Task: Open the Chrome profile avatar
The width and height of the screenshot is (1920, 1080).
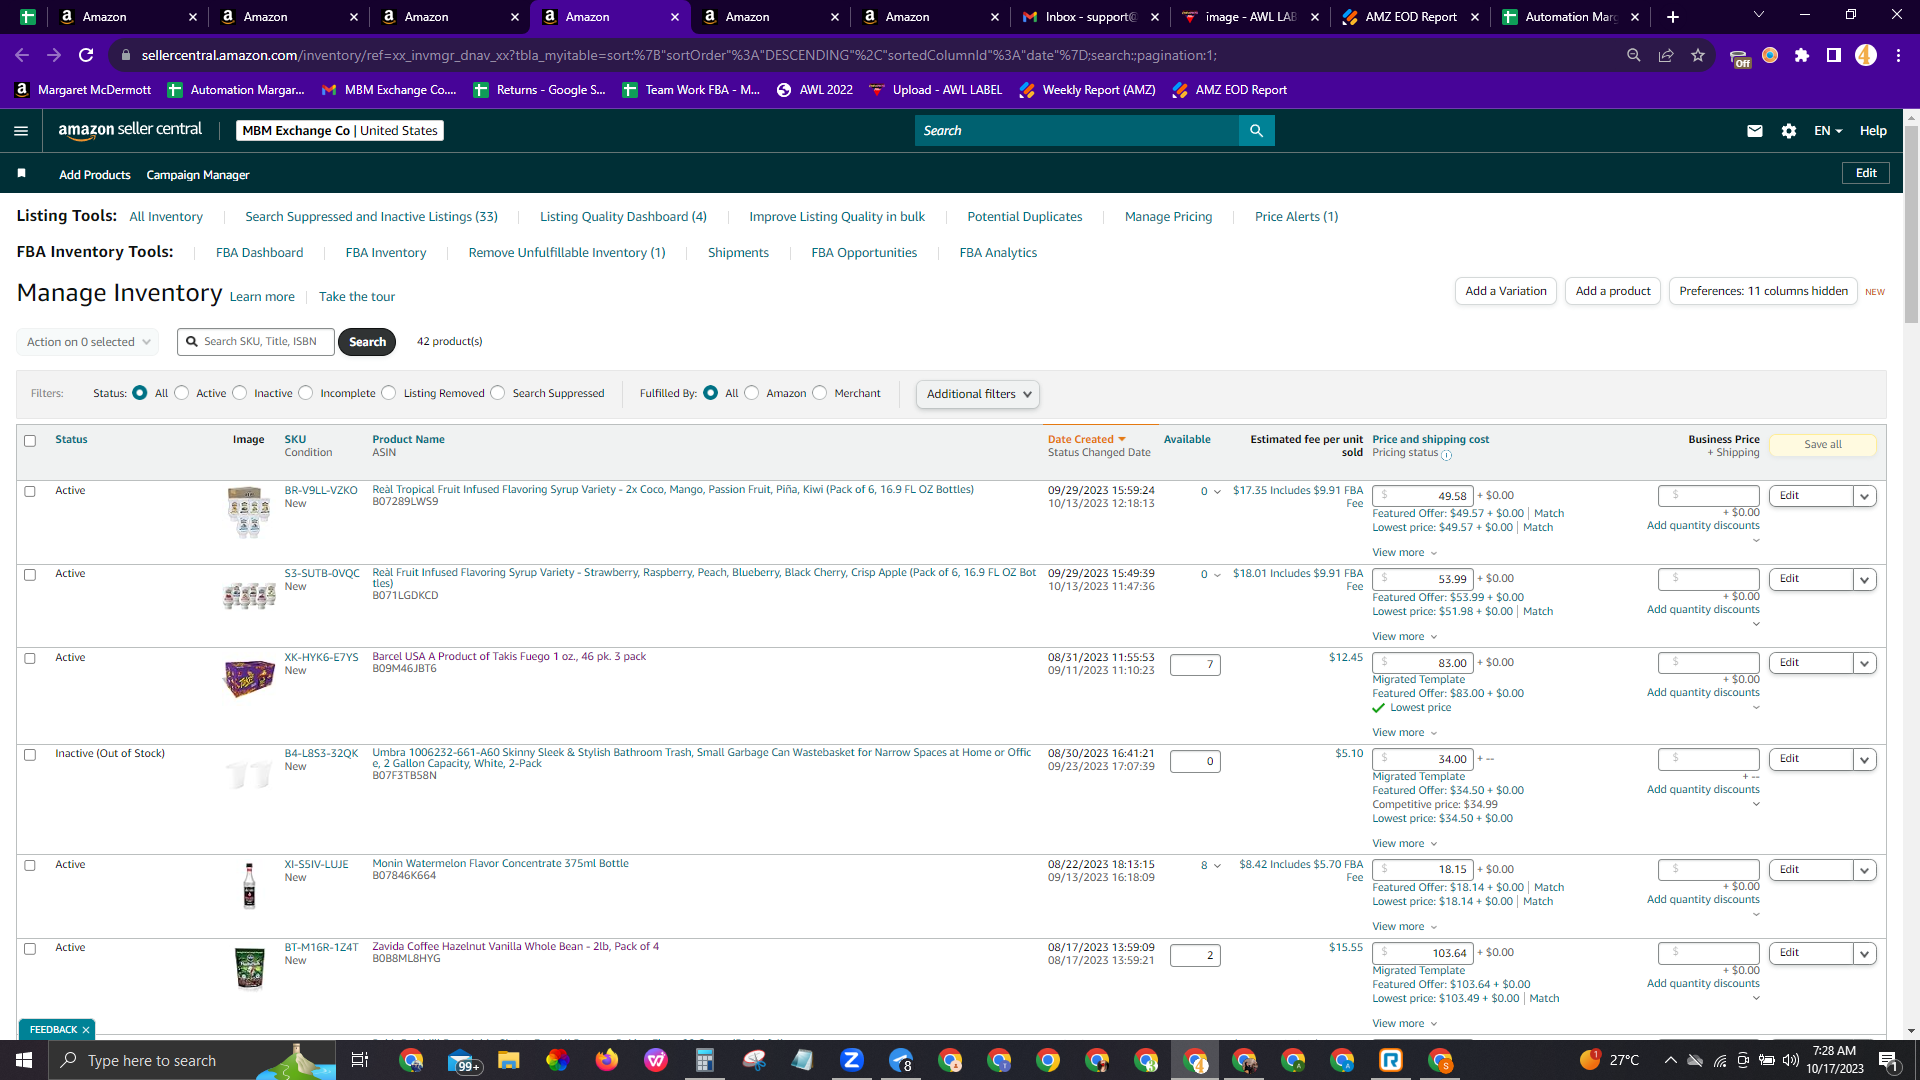Action: click(x=1866, y=55)
